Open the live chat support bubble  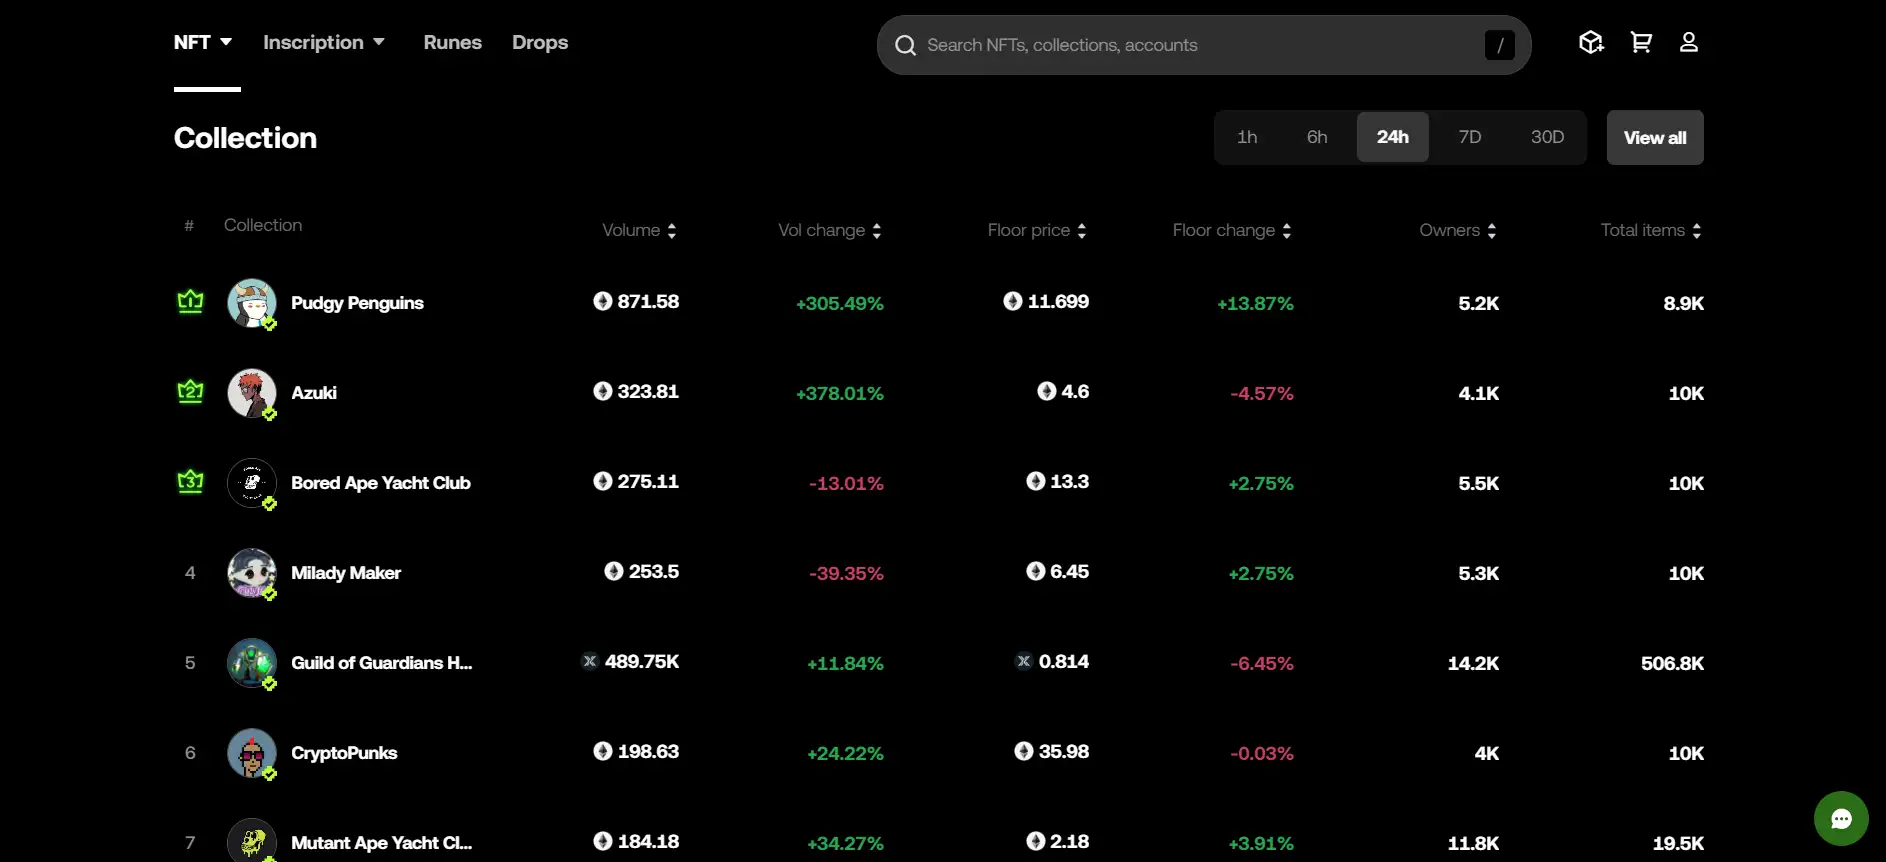point(1840,818)
